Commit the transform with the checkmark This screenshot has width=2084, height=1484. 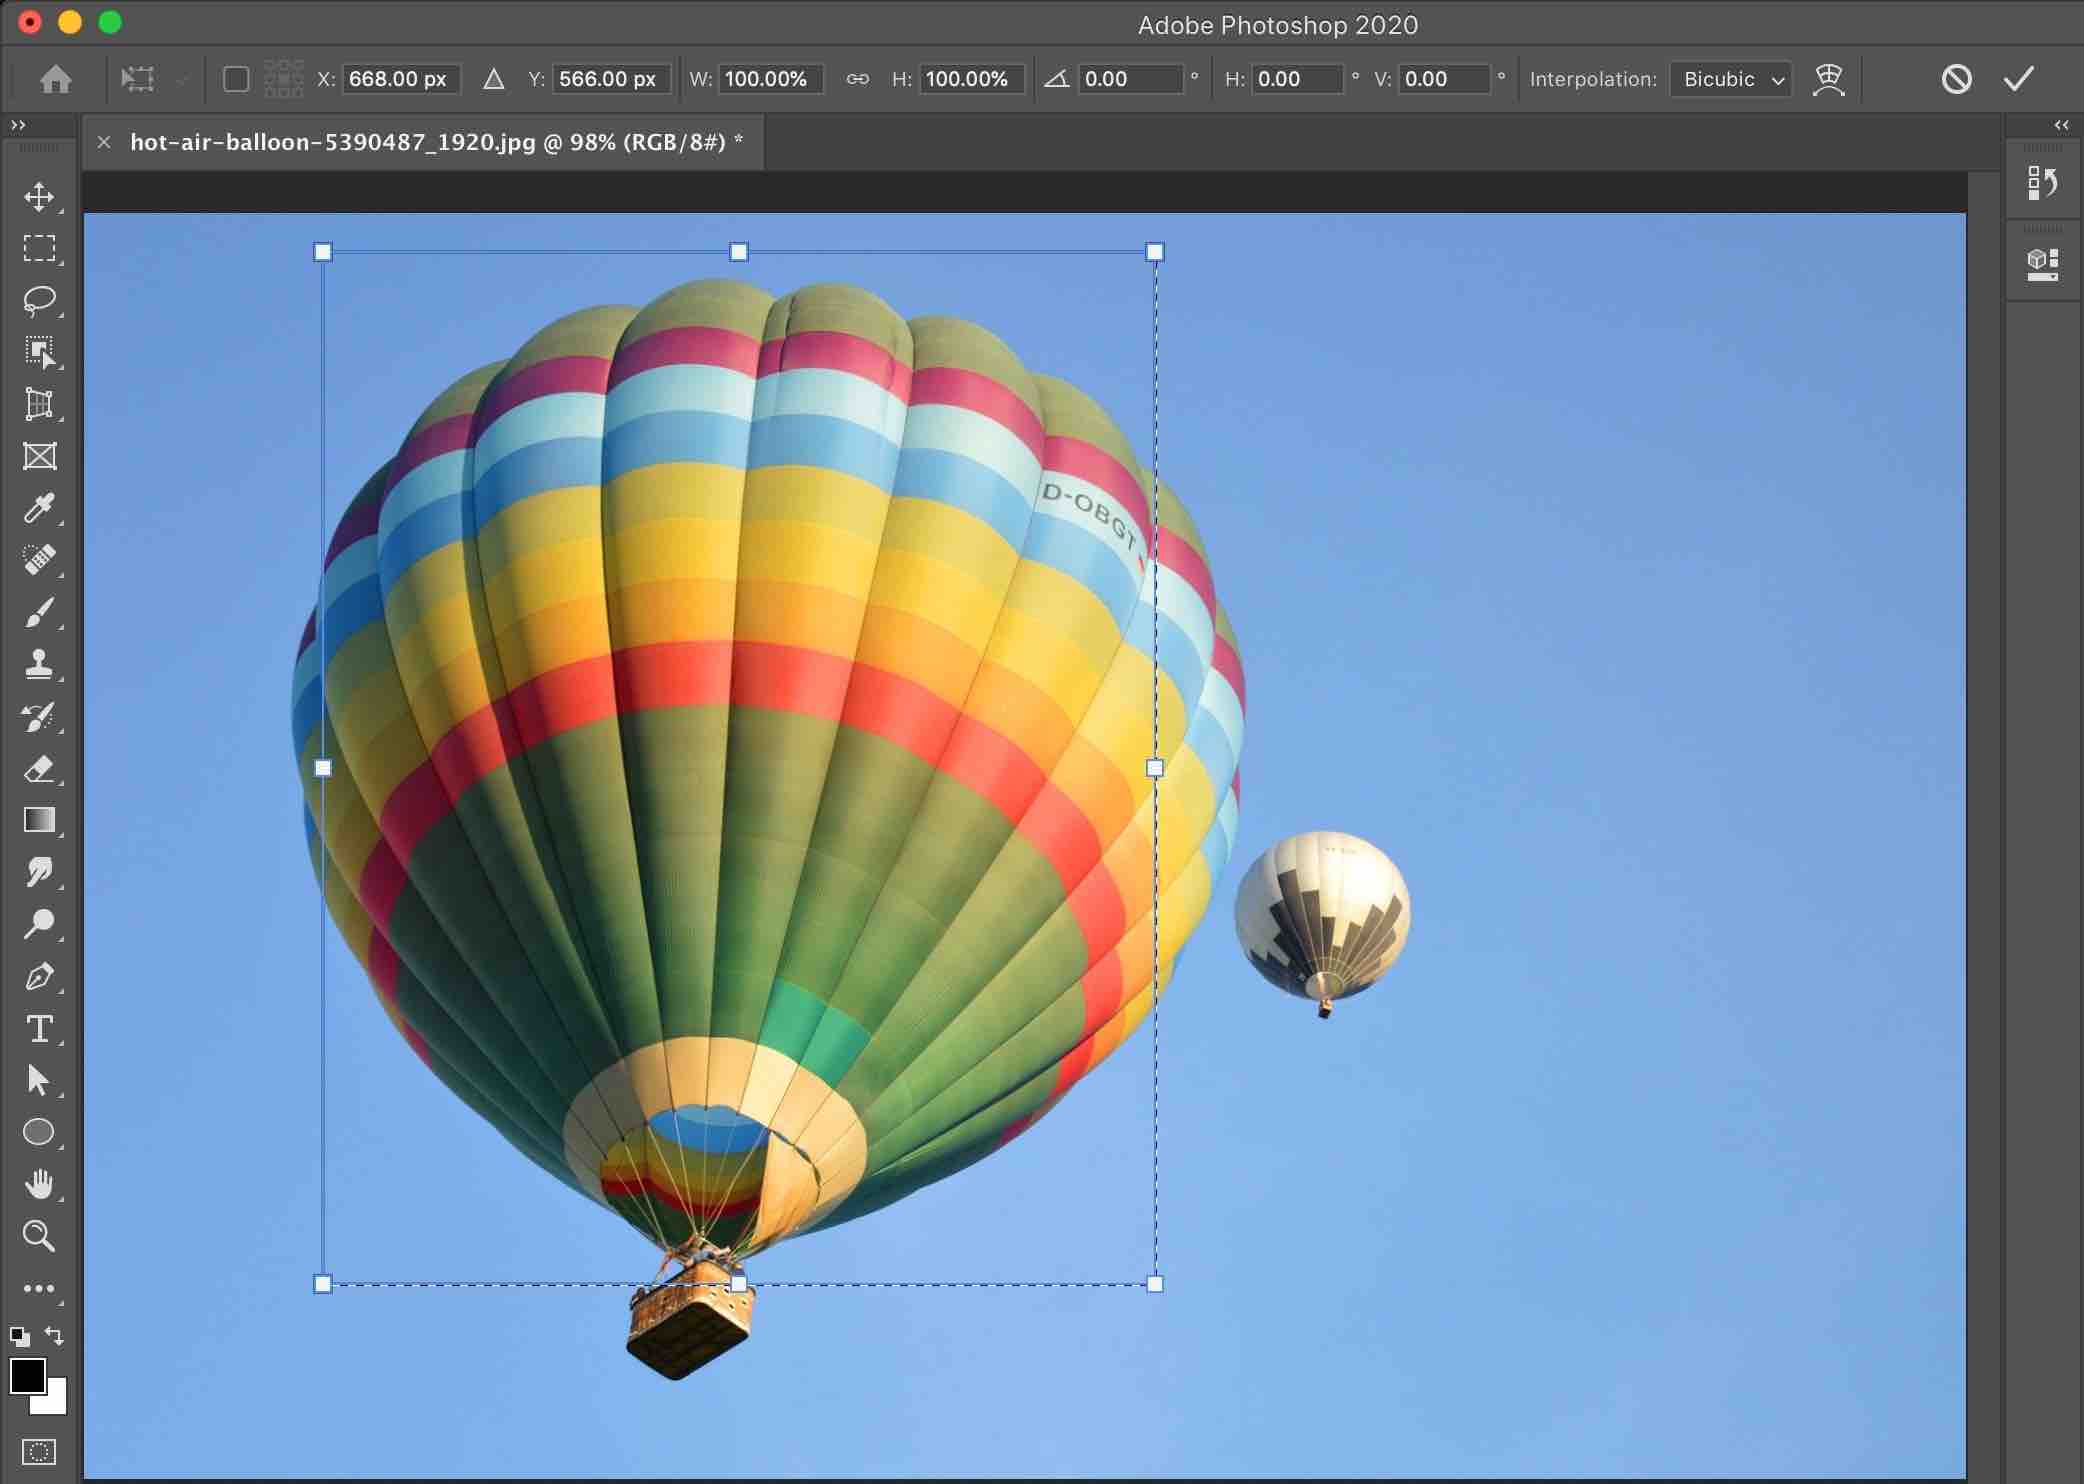pyautogui.click(x=2018, y=79)
